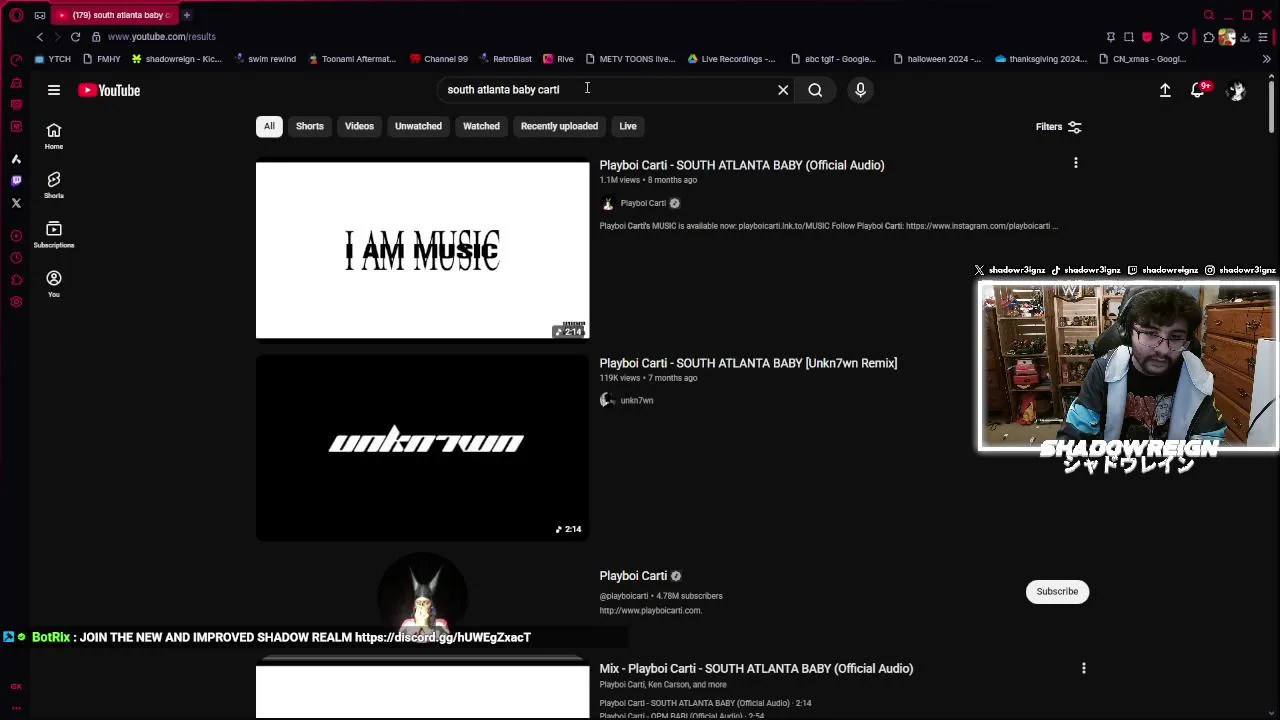Open the search Filters panel
This screenshot has width=1280, height=720.
click(x=1059, y=127)
